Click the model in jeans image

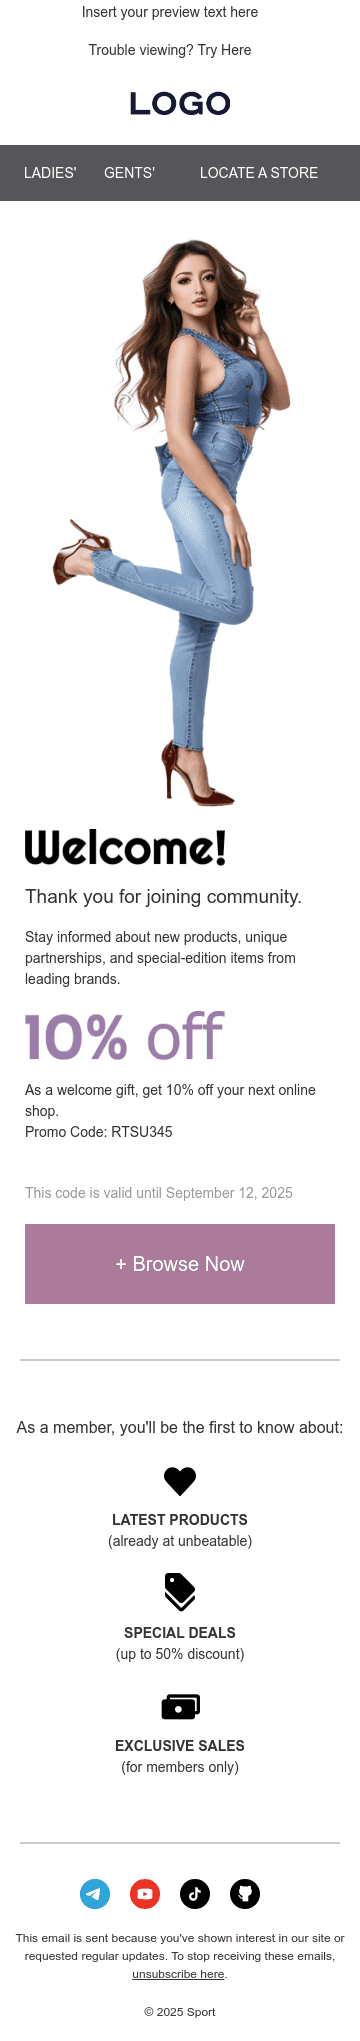[170, 522]
